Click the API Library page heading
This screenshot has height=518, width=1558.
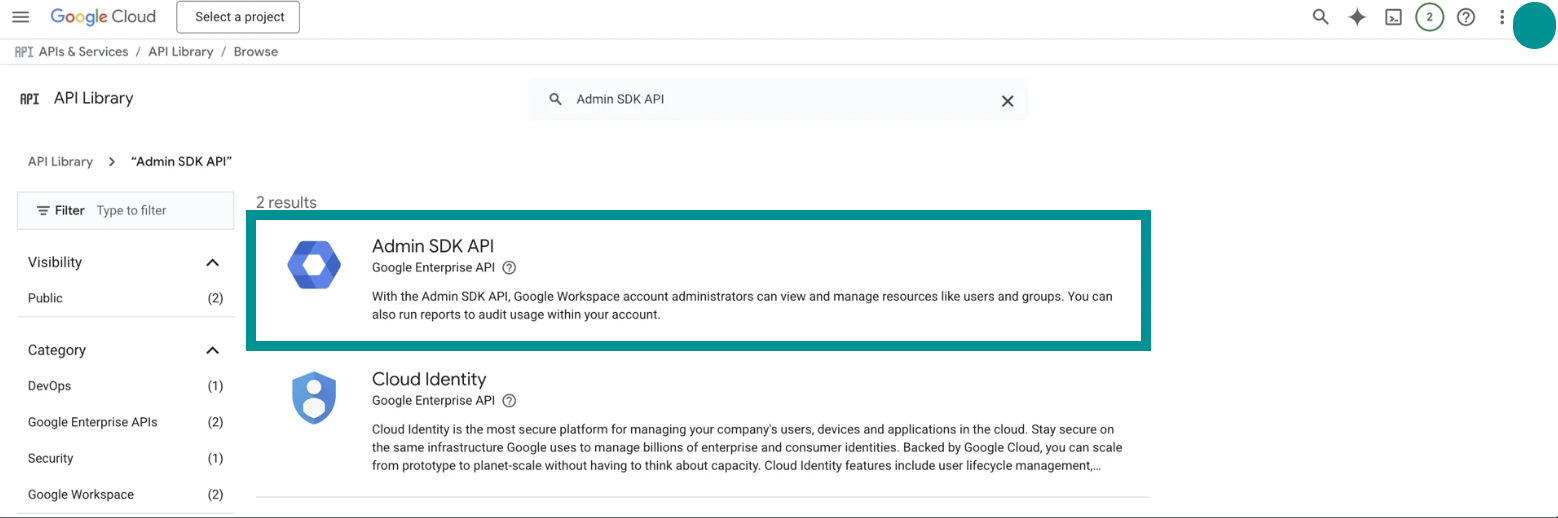coord(93,98)
